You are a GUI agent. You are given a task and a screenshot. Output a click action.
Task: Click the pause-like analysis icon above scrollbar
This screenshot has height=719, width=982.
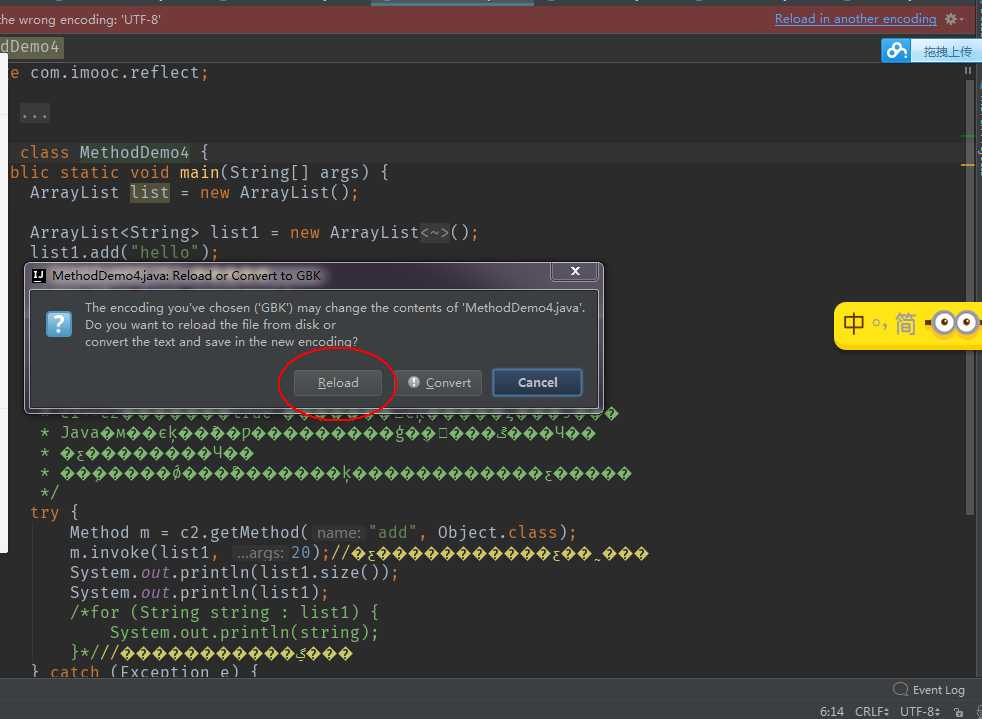(x=968, y=71)
